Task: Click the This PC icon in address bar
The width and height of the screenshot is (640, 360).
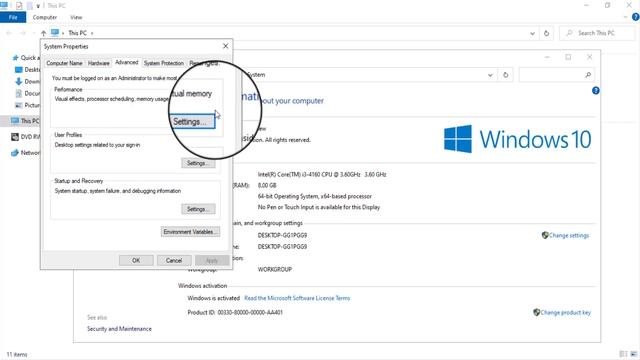Action: point(55,33)
